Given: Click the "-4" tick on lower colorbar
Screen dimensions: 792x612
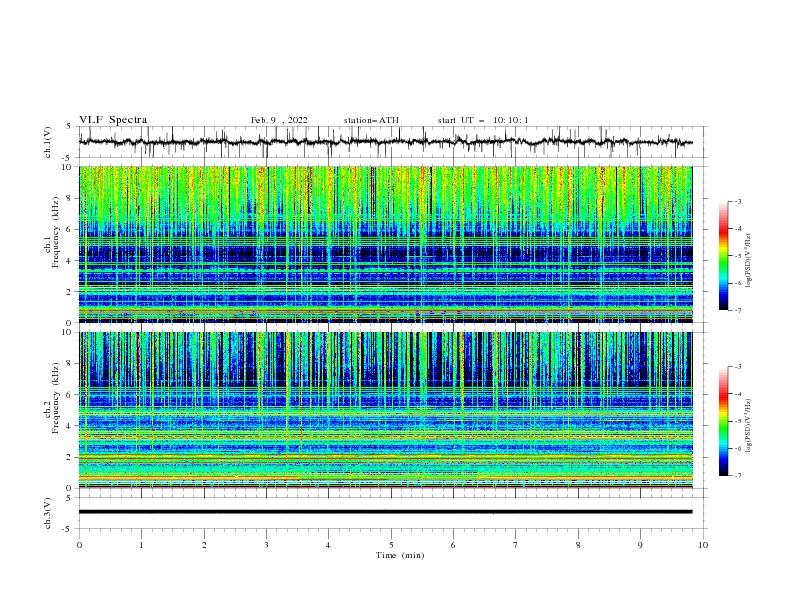Looking at the screenshot, I should pos(737,394).
